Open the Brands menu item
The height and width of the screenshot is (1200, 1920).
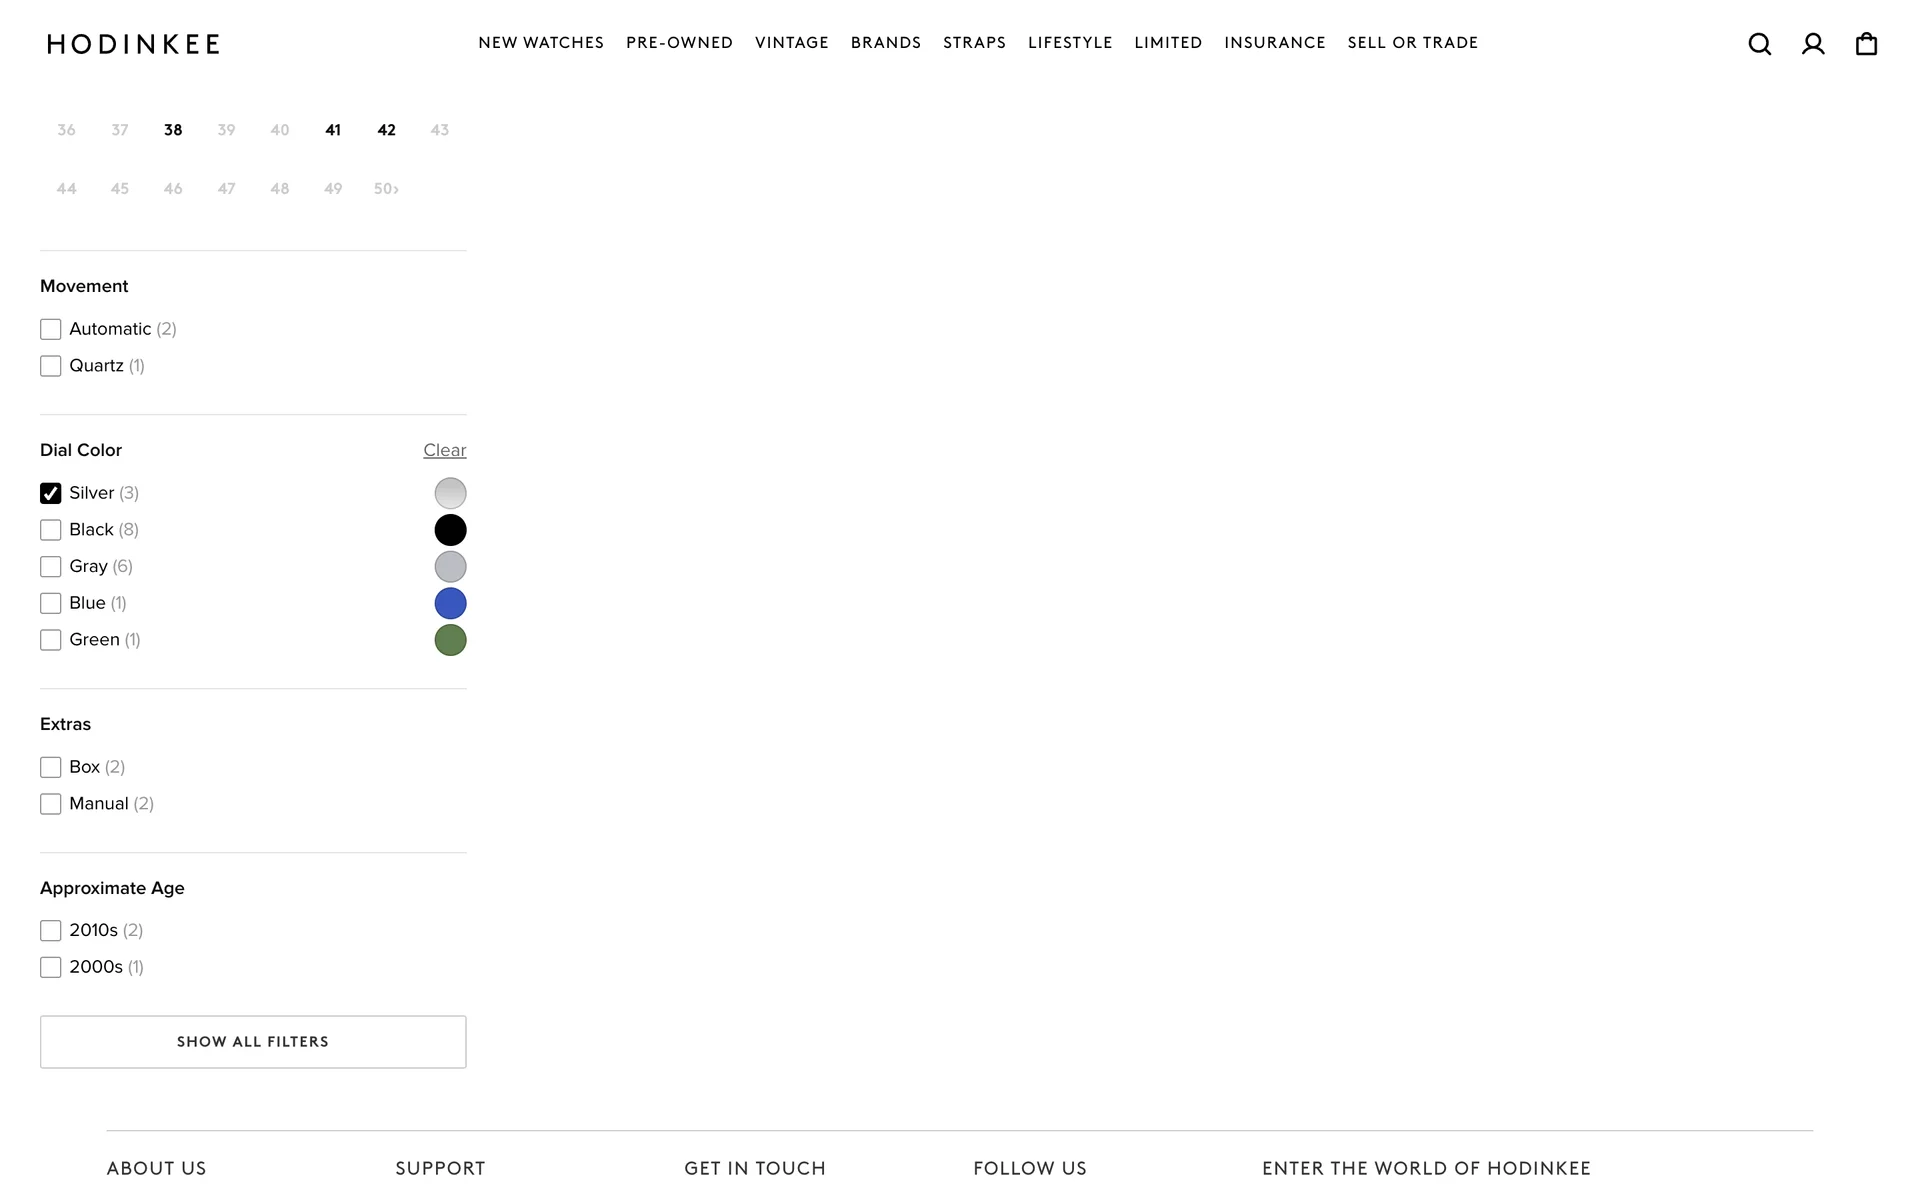pyautogui.click(x=885, y=43)
